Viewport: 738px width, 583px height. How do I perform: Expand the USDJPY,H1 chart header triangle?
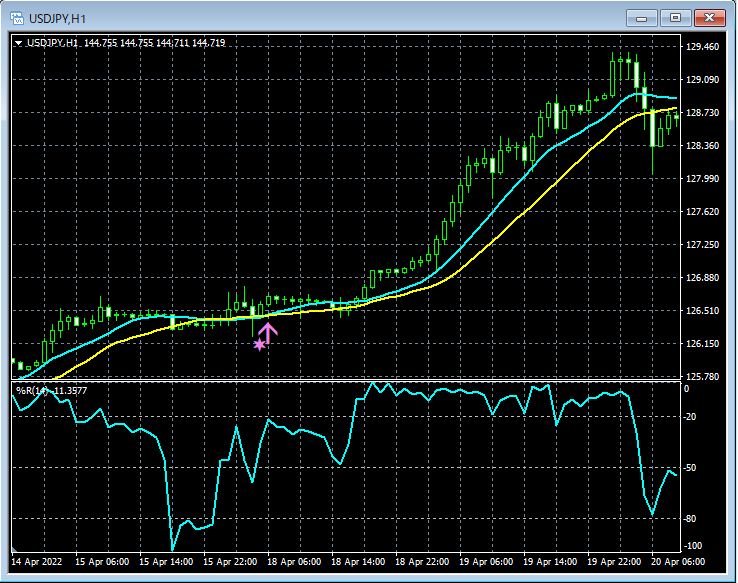coord(18,43)
